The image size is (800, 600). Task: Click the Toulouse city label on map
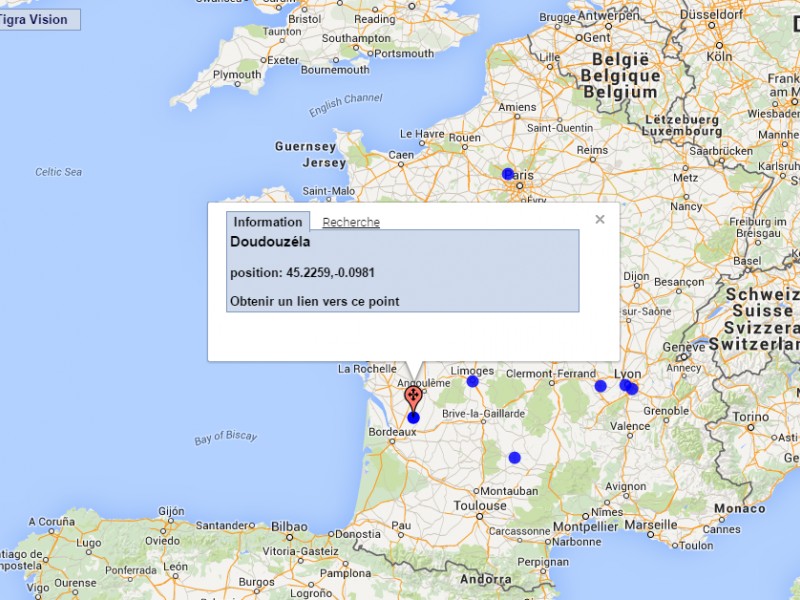(479, 506)
